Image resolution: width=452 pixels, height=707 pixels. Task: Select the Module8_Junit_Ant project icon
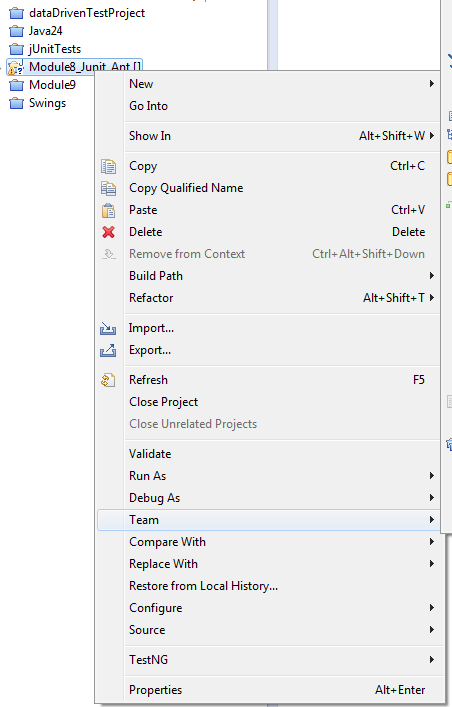(x=16, y=67)
